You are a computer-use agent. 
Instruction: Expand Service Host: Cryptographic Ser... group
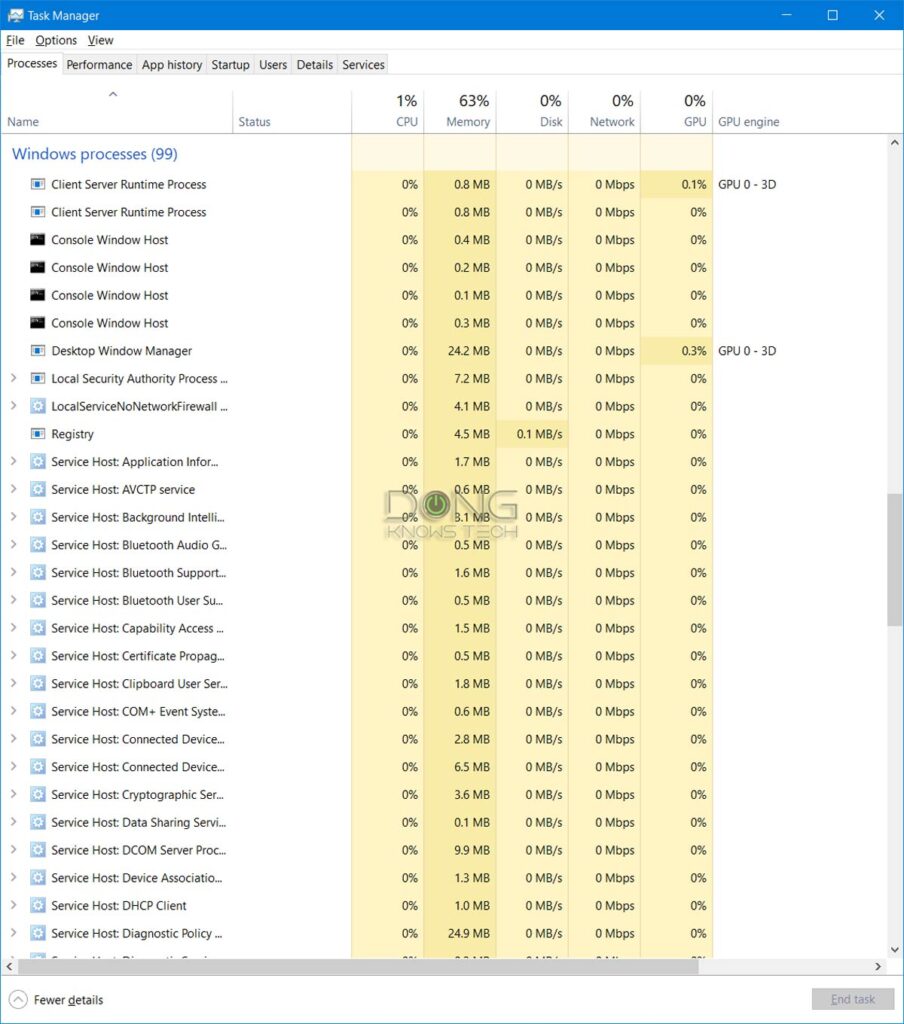(x=13, y=794)
